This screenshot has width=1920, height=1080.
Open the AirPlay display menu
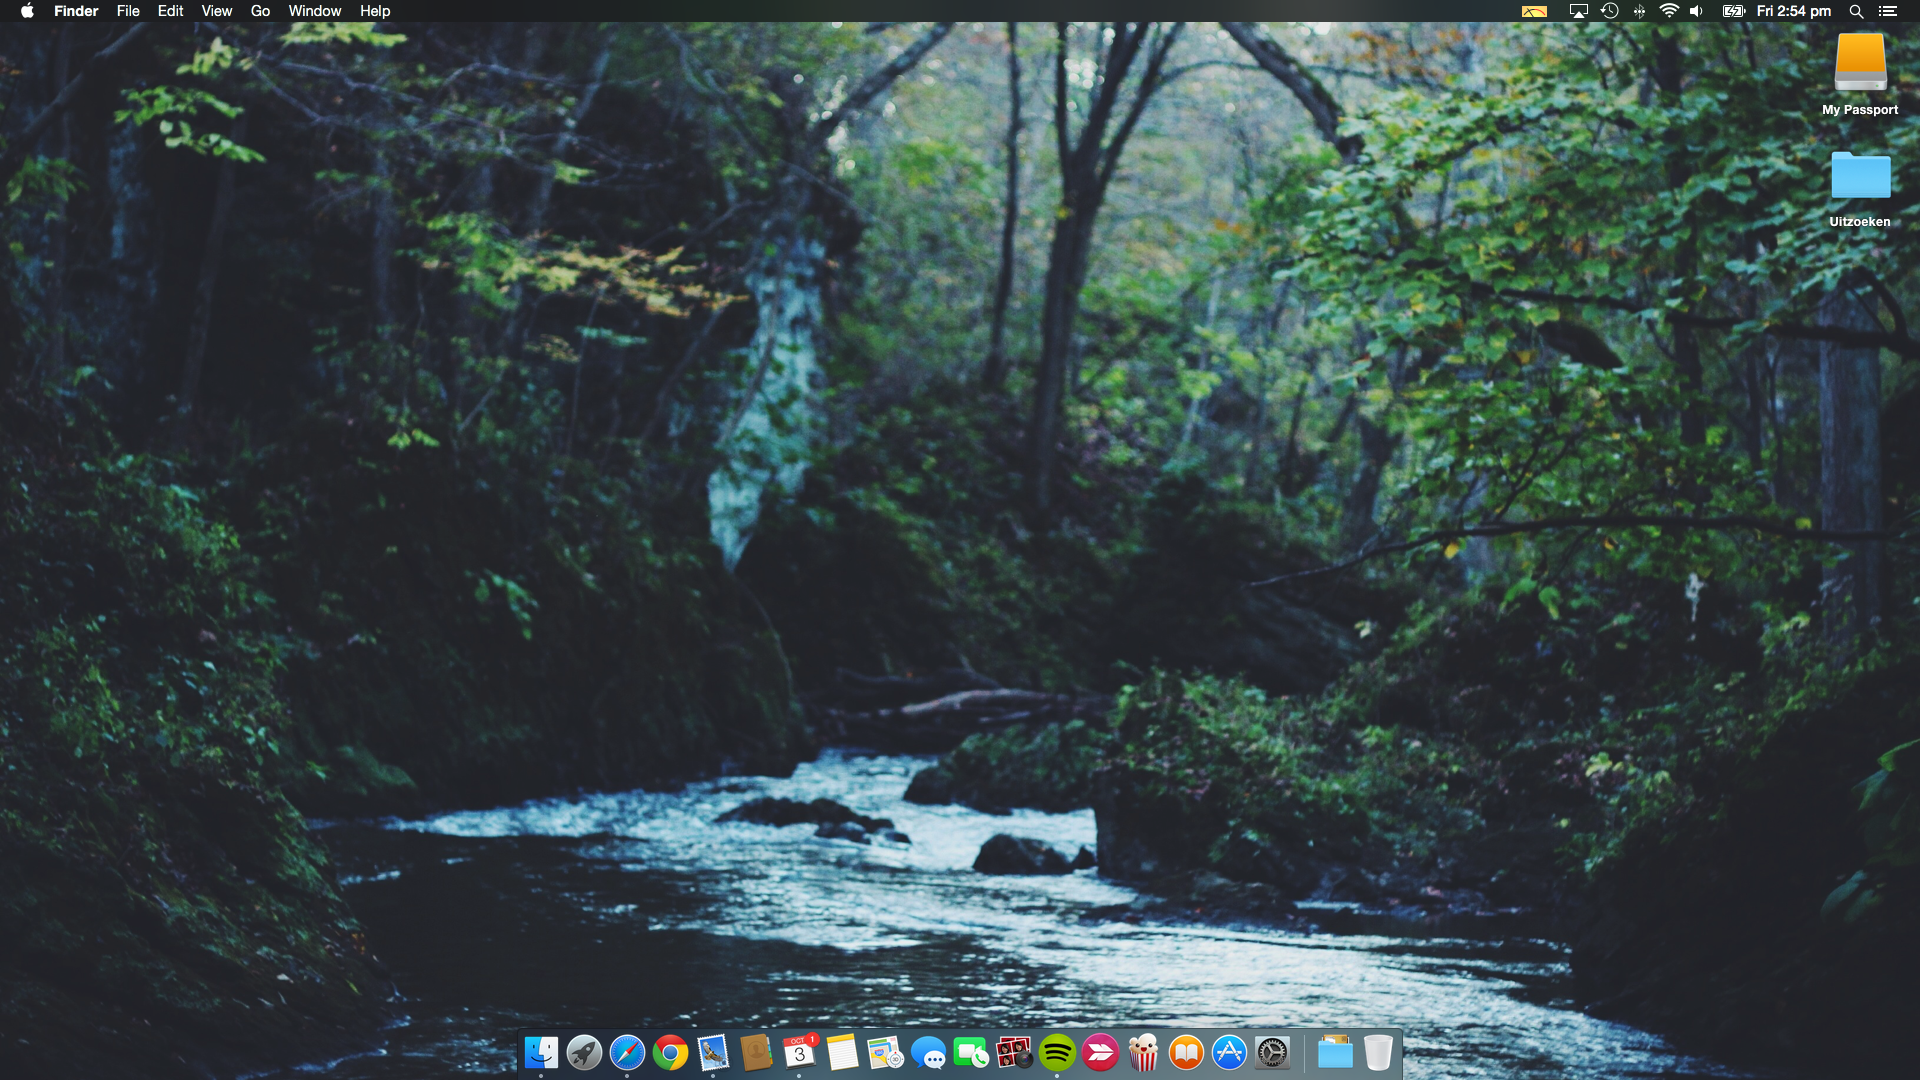[1579, 11]
